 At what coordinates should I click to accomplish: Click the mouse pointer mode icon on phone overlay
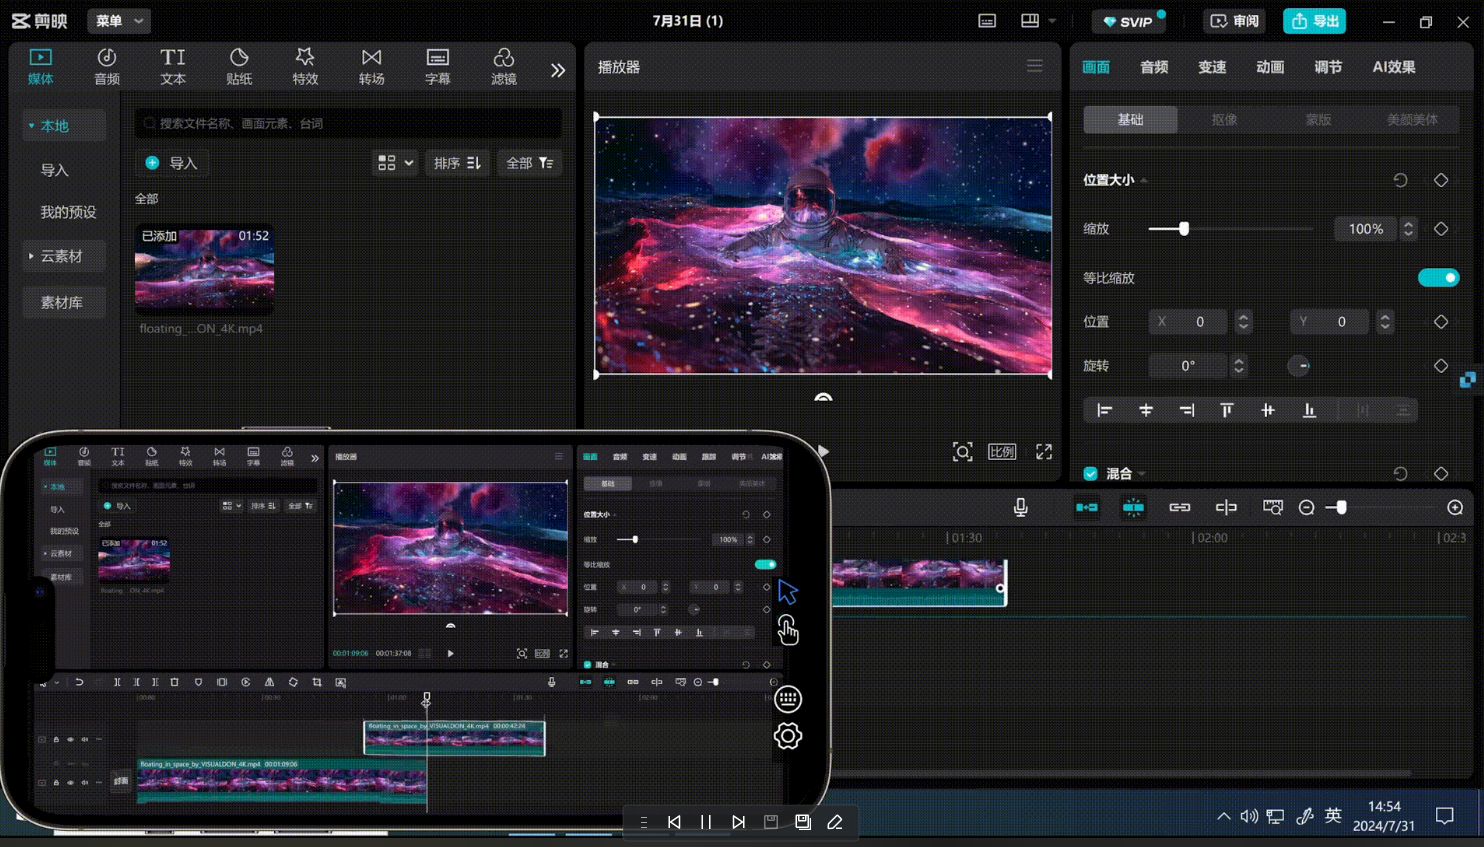pos(788,592)
